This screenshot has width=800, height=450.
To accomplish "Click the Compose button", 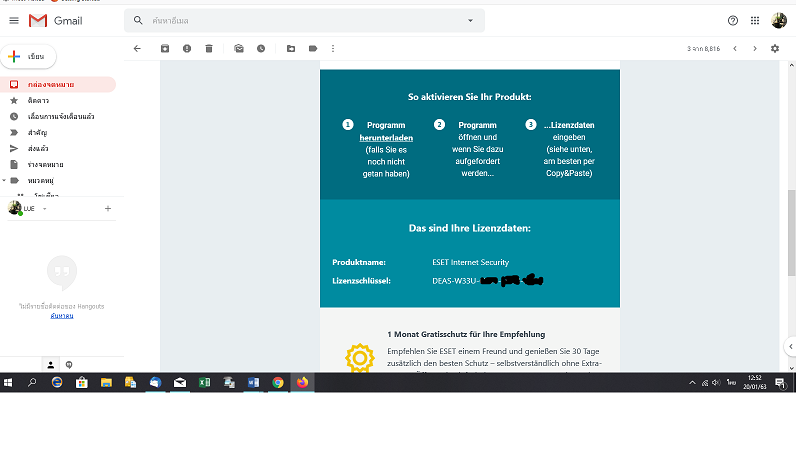I will [x=29, y=57].
